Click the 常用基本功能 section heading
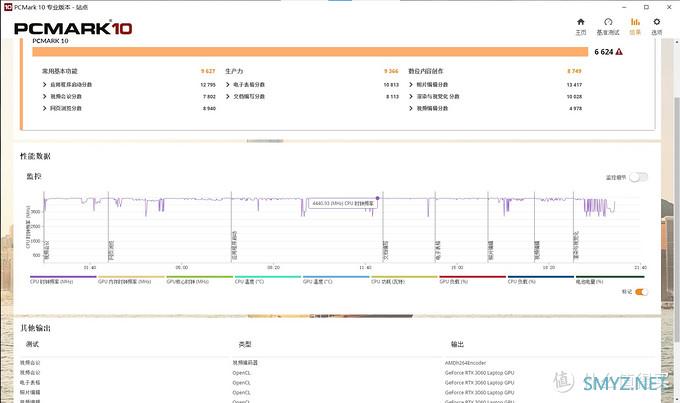Viewport: 680px width, 403px height. click(59, 71)
